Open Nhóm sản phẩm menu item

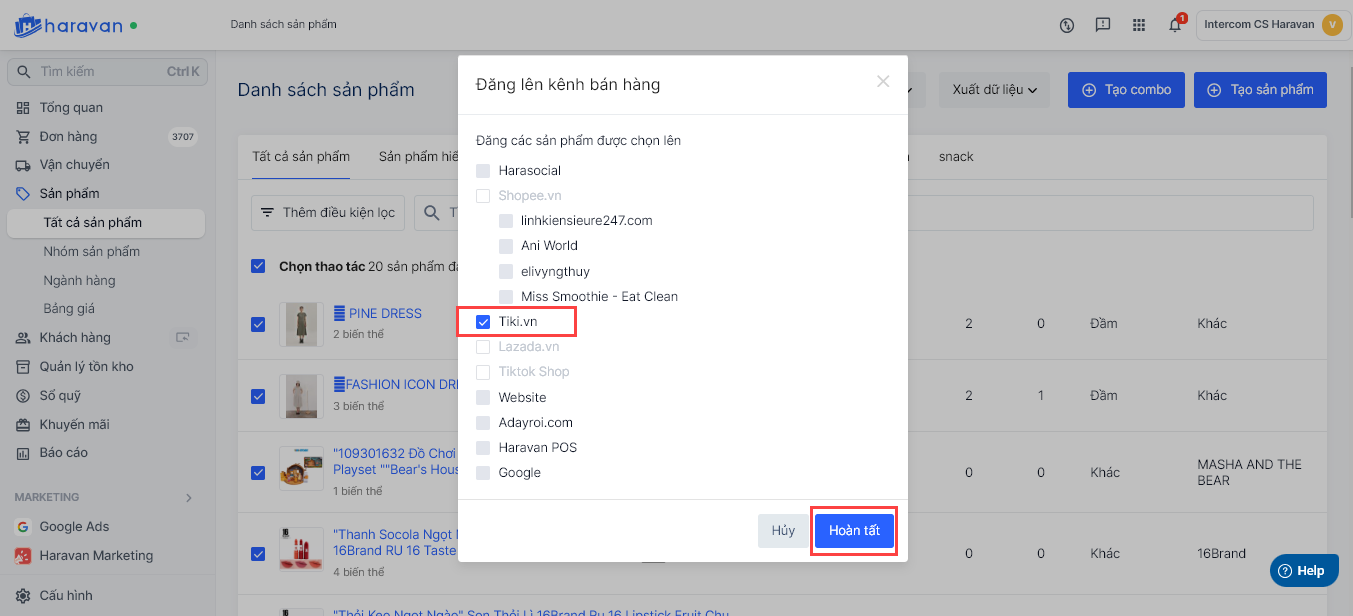point(92,252)
